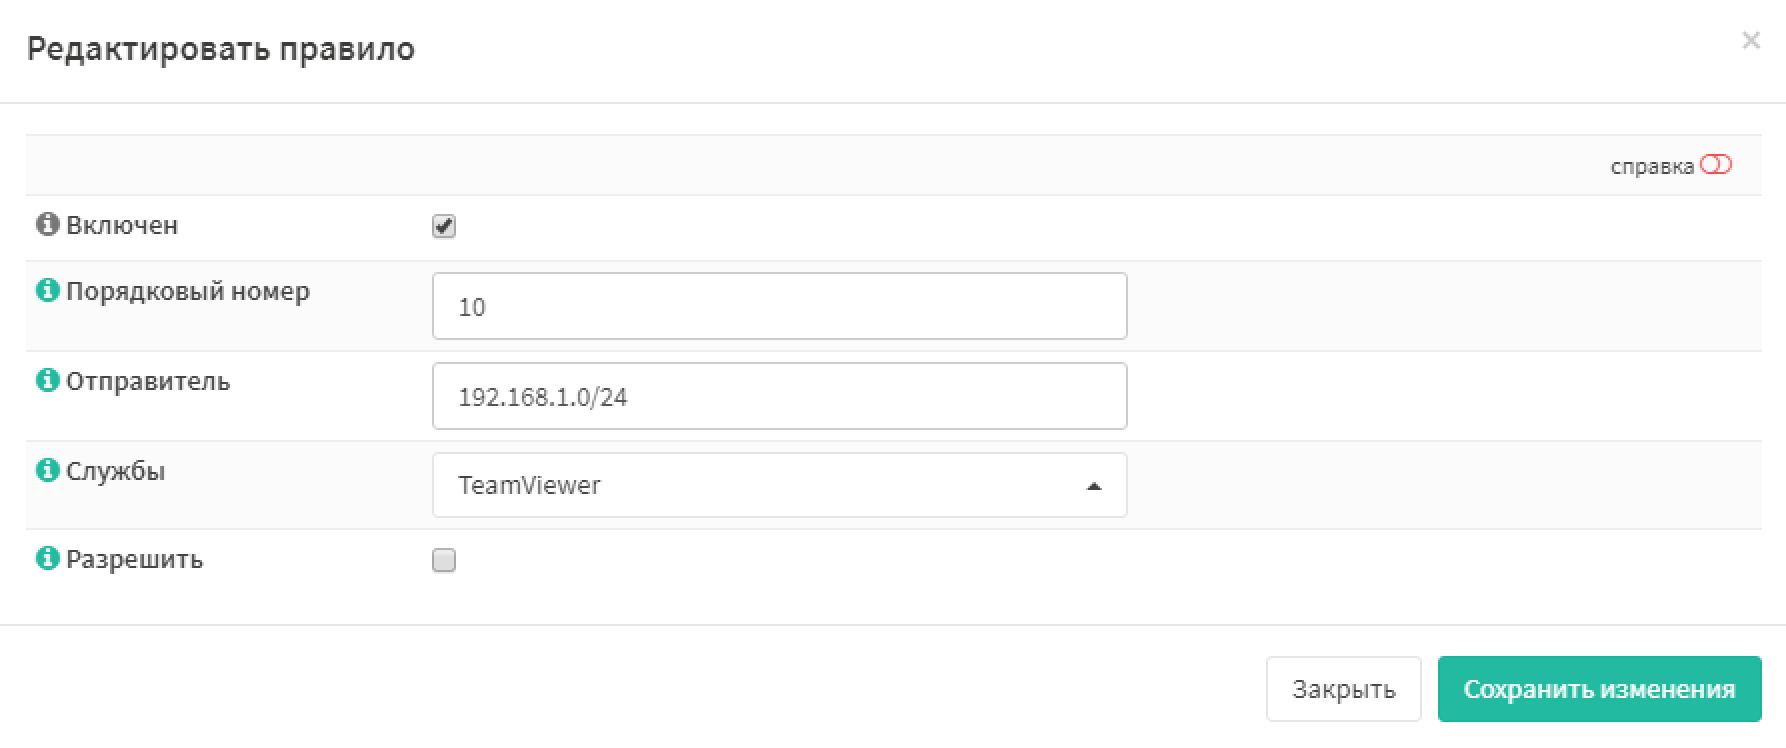Click the Включен label text
This screenshot has width=1786, height=748.
122,225
